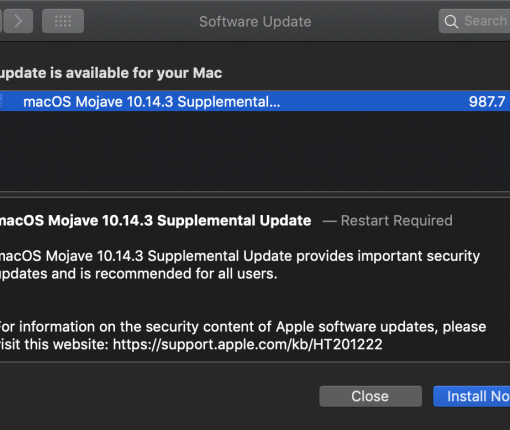The width and height of the screenshot is (510, 430).
Task: Open the support.apple.com/kb/HT201222 link
Action: [x=248, y=344]
